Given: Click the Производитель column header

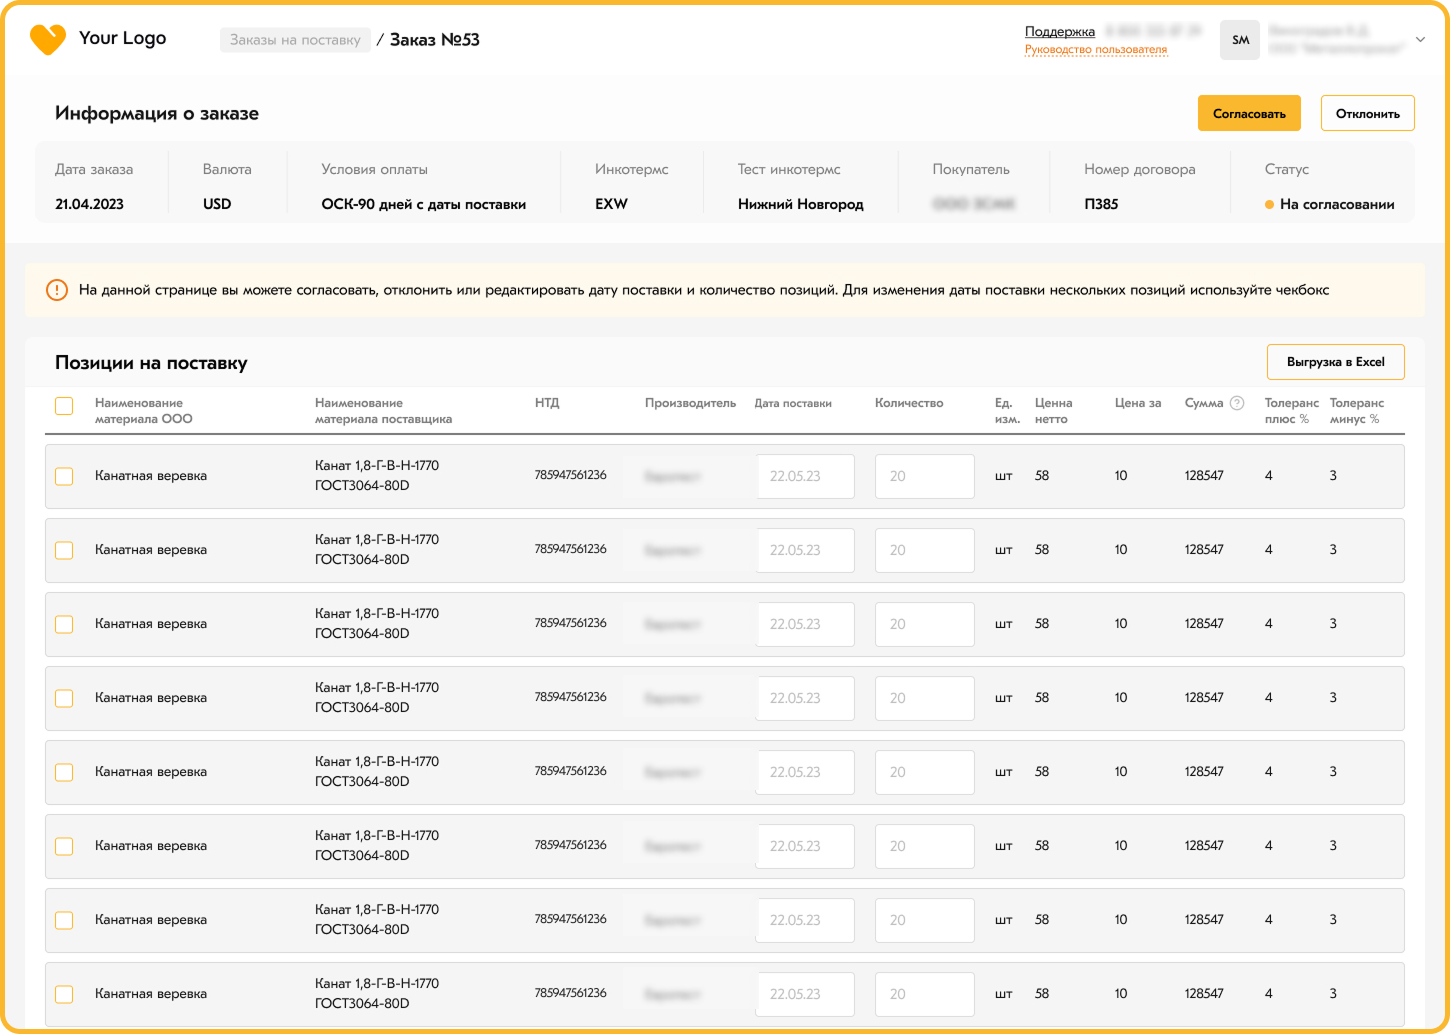Looking at the screenshot, I should point(690,403).
